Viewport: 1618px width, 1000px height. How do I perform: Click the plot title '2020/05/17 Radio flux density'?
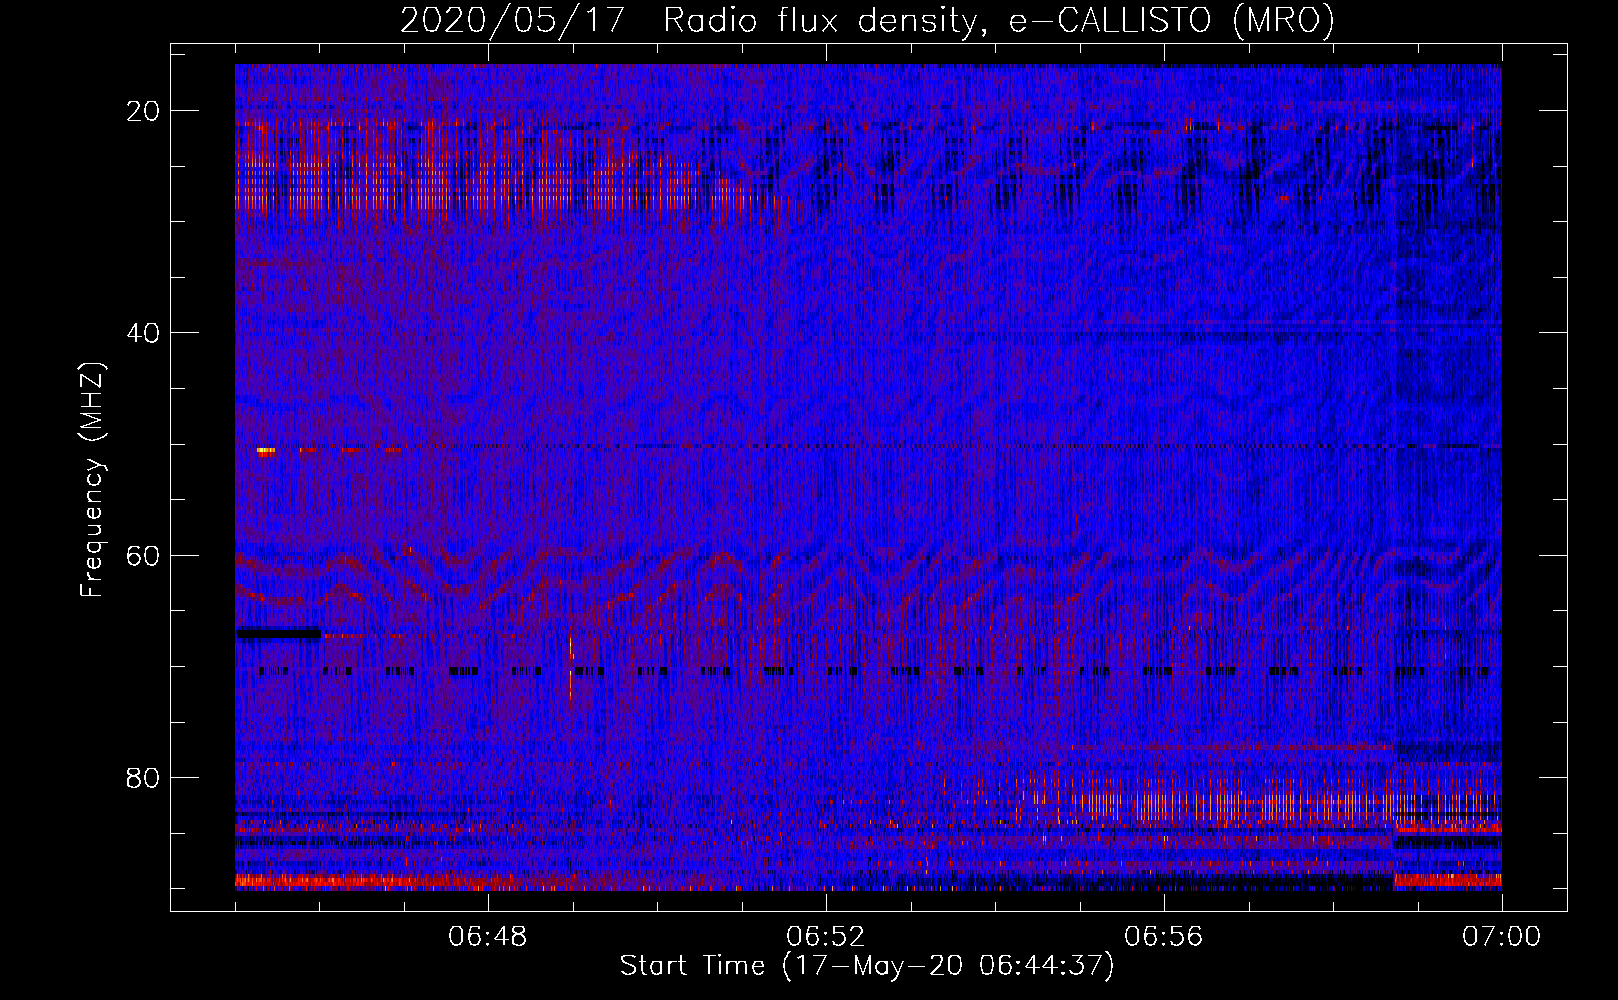coord(689,21)
